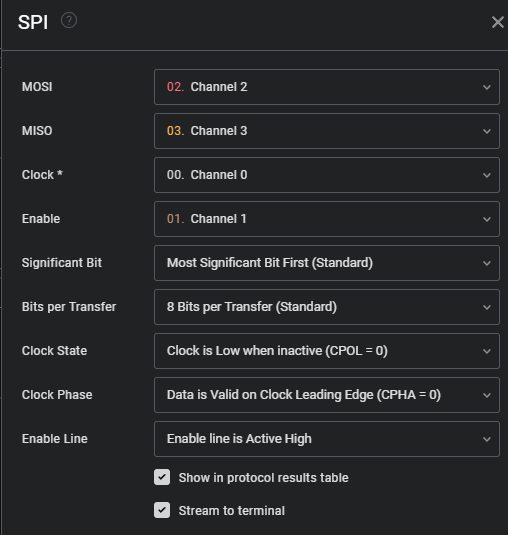
Task: Close the SPI analyzer settings panel
Action: click(x=498, y=22)
